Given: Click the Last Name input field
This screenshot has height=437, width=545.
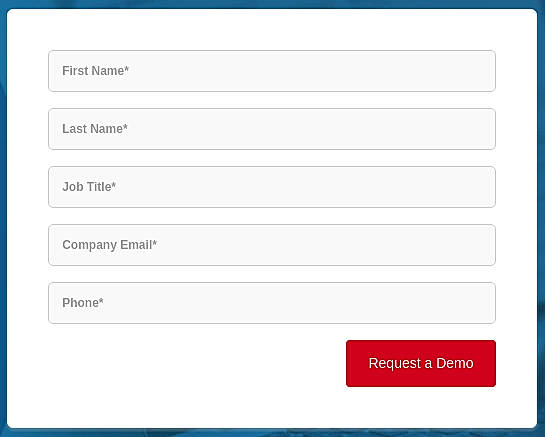Looking at the screenshot, I should click(x=272, y=129).
